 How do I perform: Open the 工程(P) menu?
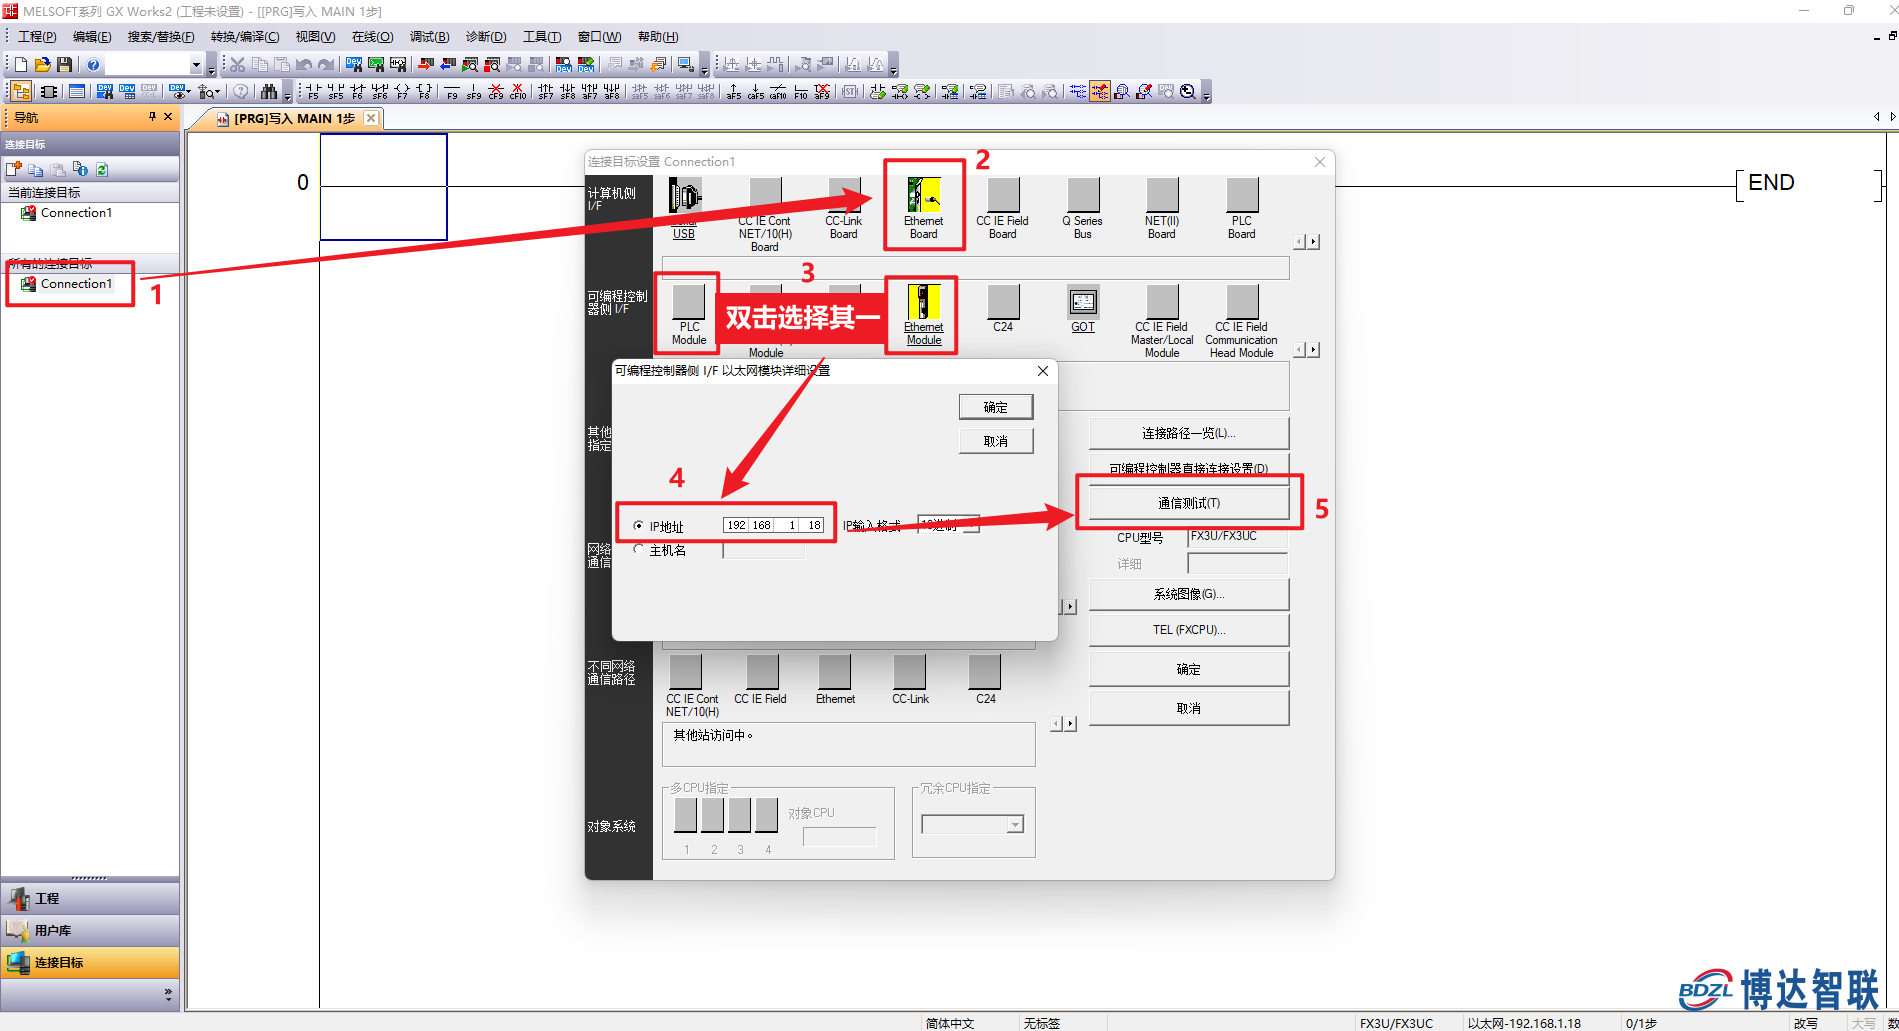point(37,37)
